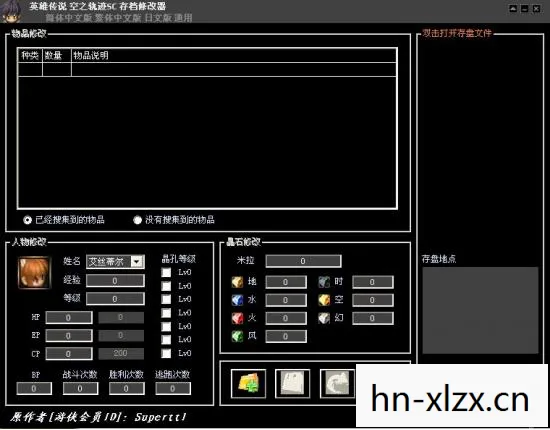Click the 物品说明 column header

[234, 55]
